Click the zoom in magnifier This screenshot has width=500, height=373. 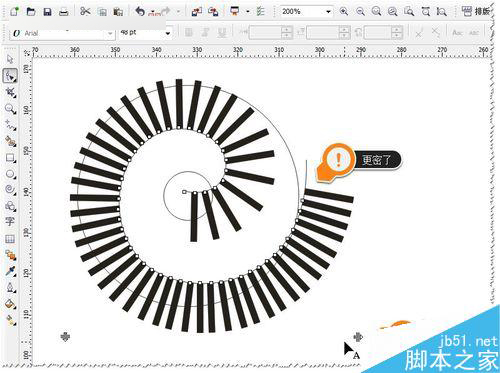point(344,12)
